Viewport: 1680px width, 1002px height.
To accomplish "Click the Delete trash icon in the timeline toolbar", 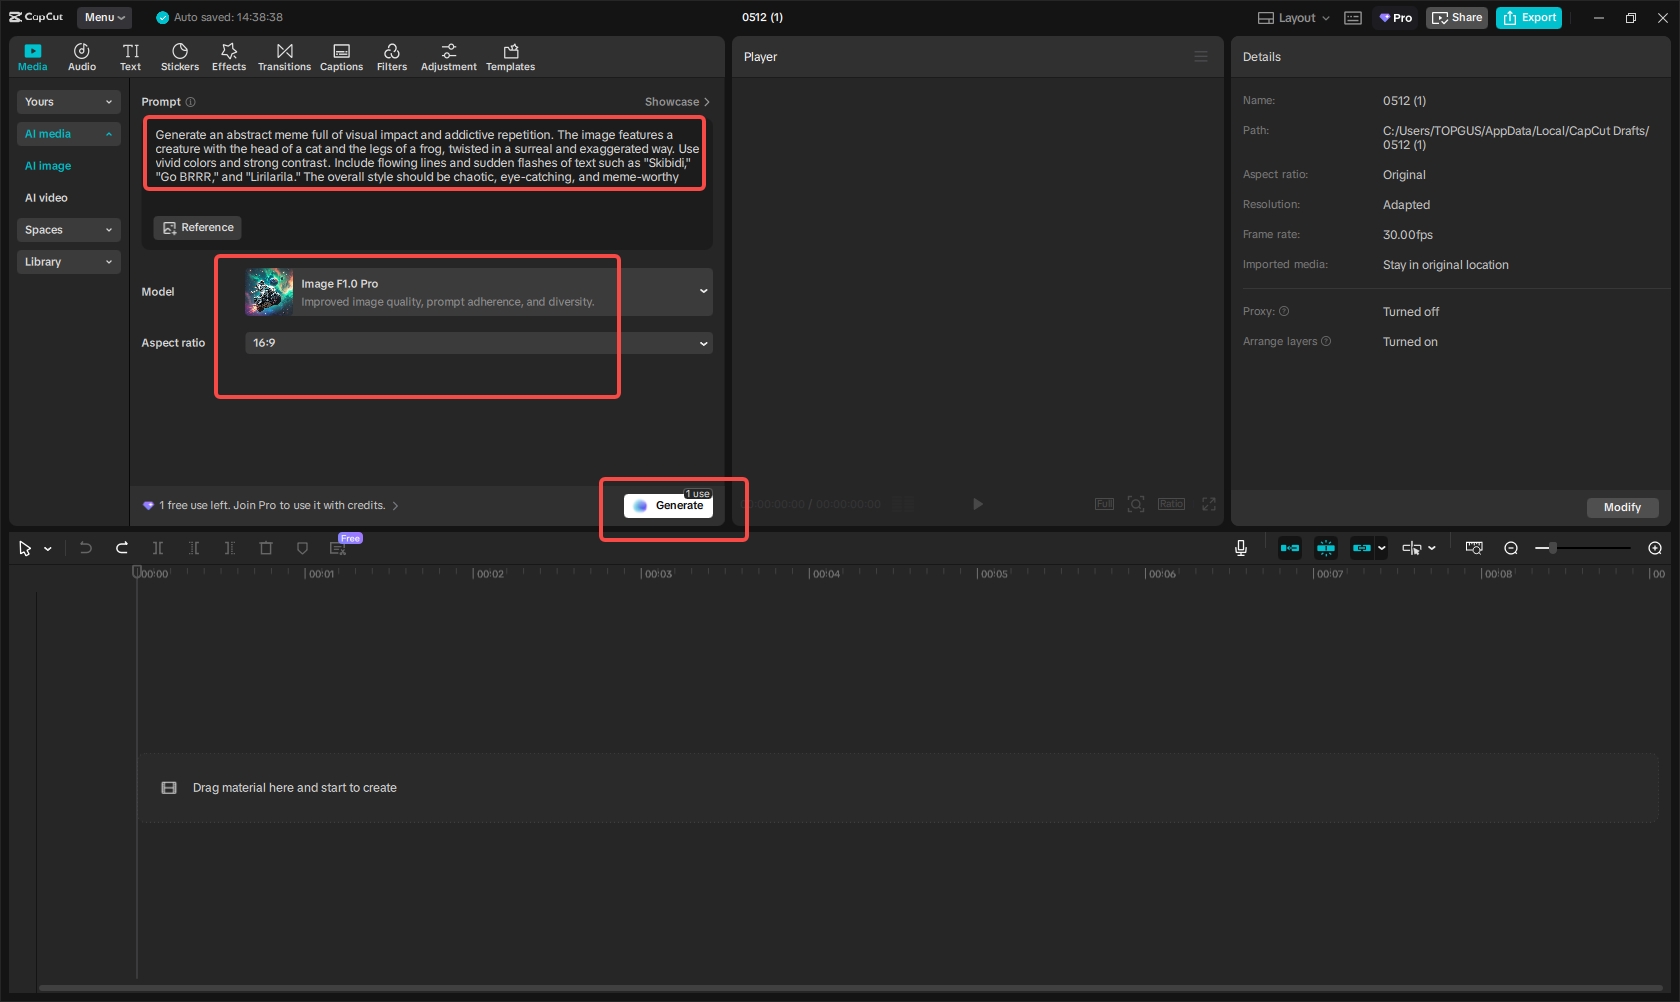I will (266, 548).
